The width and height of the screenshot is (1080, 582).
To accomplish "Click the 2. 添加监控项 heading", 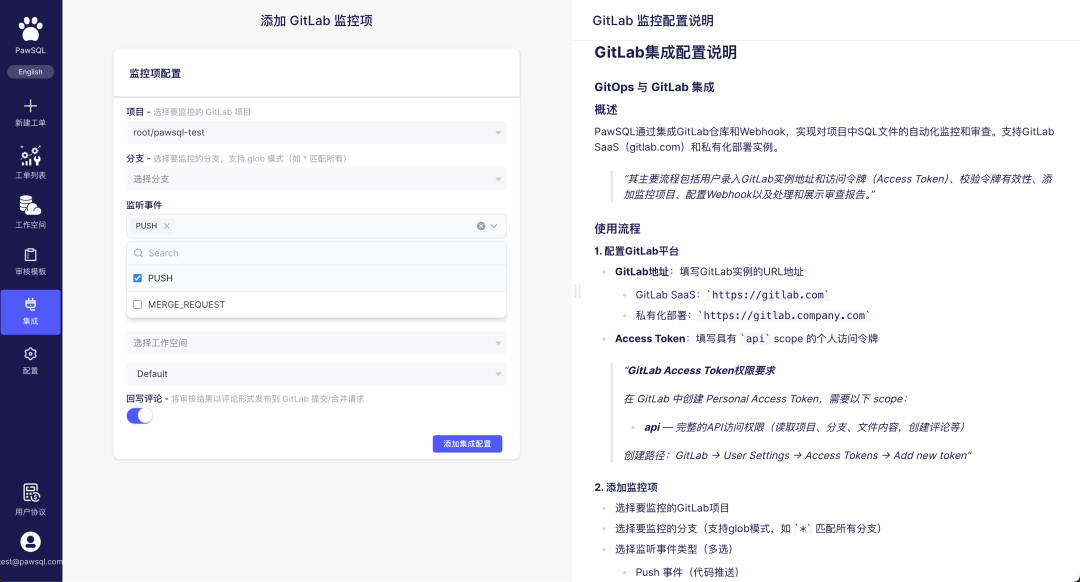I will pyautogui.click(x=626, y=487).
